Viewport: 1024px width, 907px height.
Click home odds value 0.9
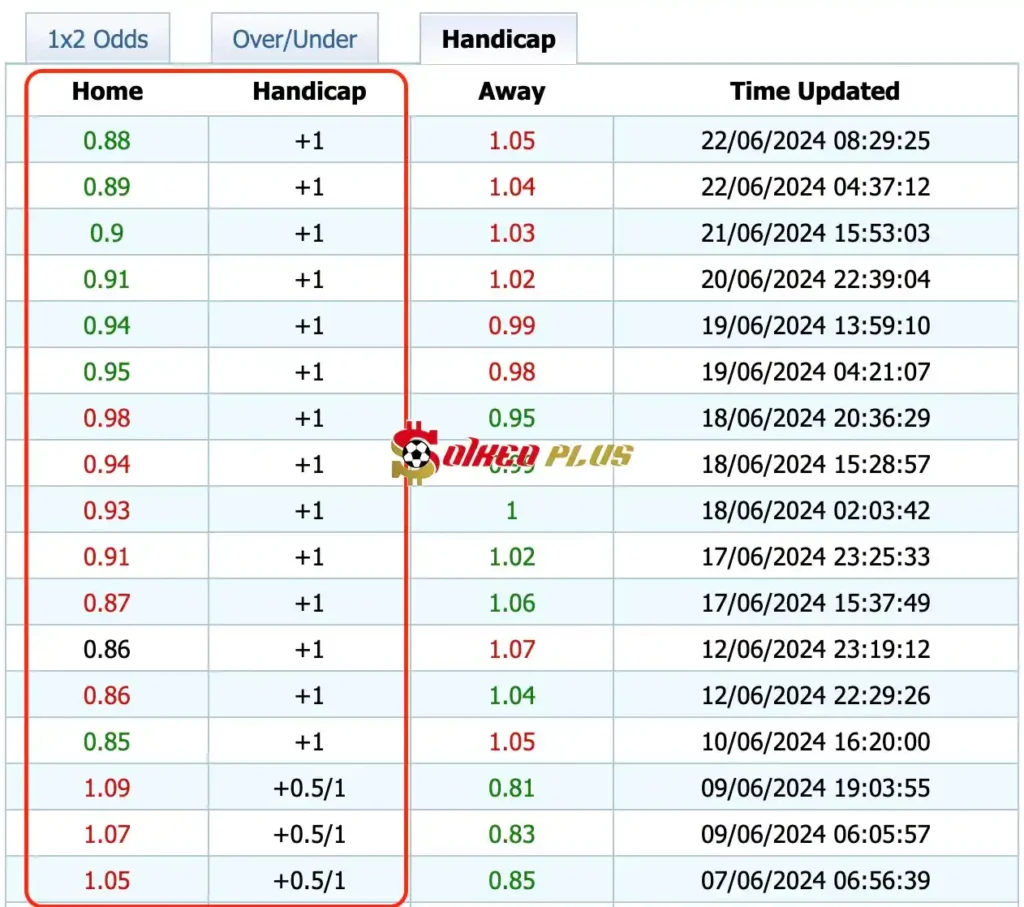pyautogui.click(x=107, y=233)
